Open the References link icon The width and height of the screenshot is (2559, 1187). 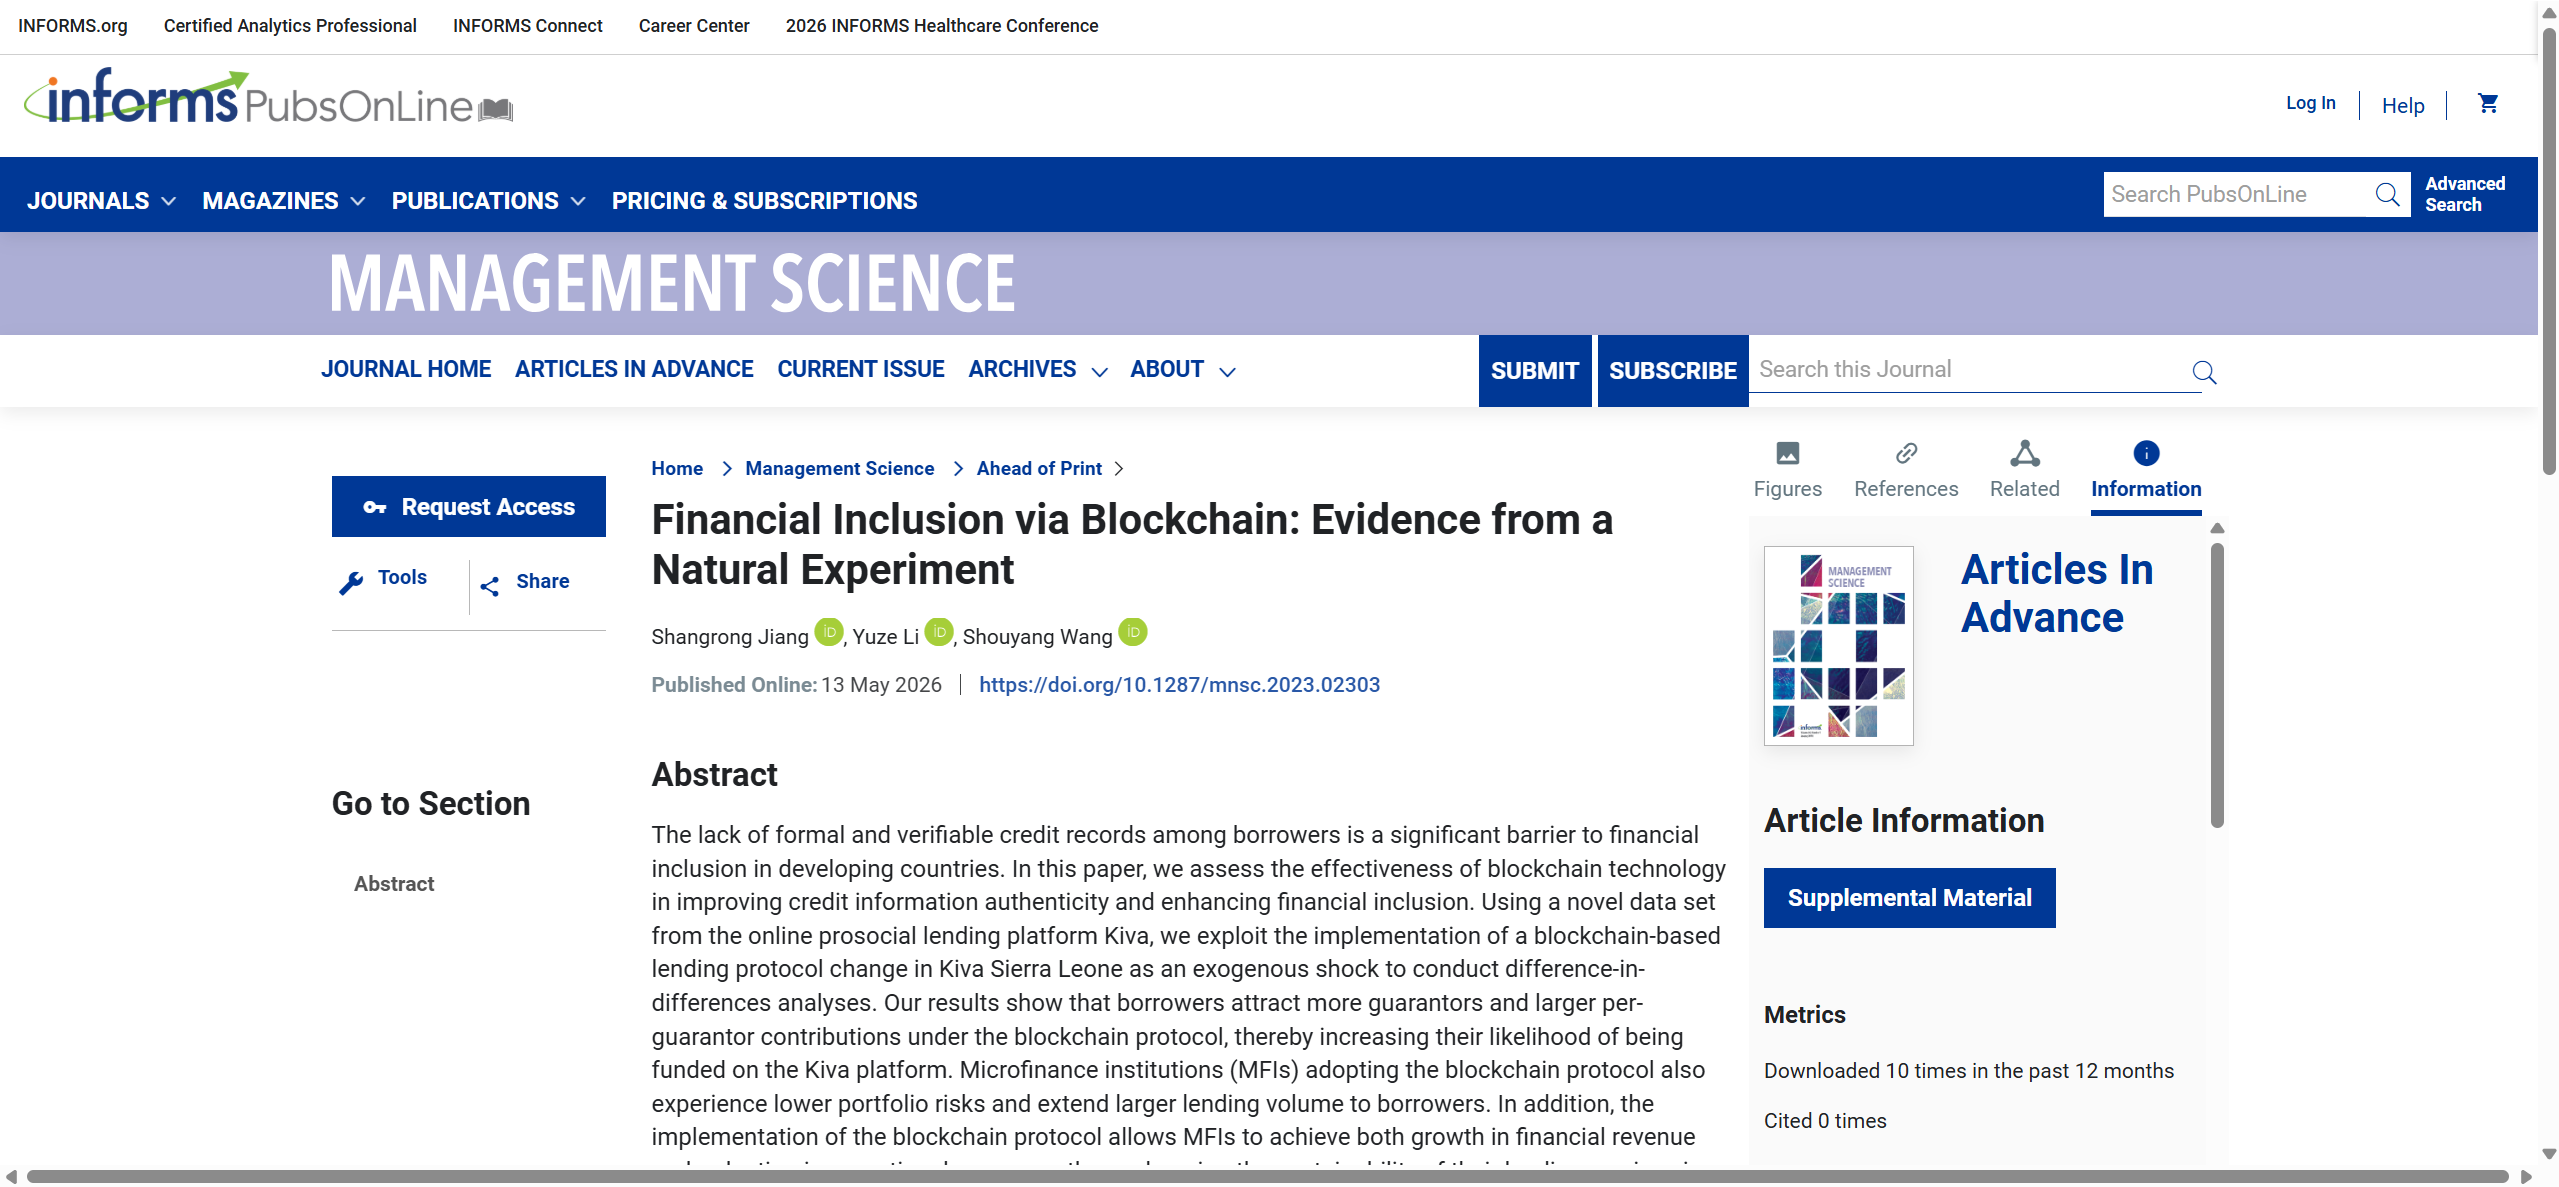point(1906,453)
